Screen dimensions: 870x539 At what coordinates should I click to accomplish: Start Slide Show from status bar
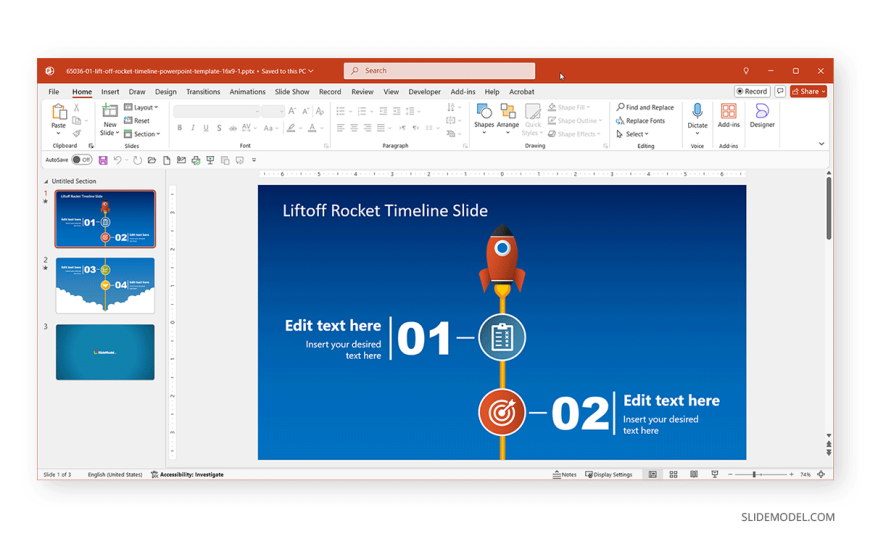pos(715,475)
